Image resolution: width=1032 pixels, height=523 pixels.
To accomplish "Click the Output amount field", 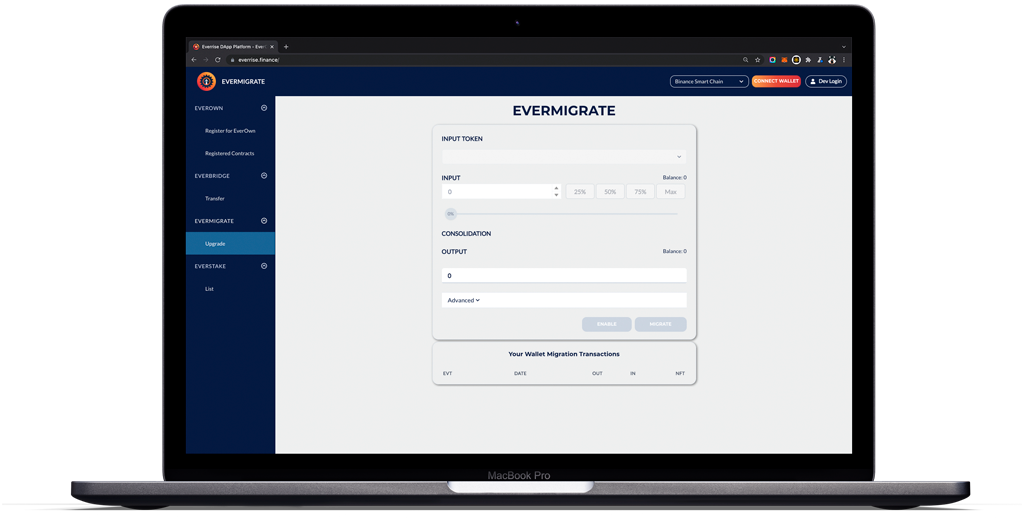I will pos(564,276).
